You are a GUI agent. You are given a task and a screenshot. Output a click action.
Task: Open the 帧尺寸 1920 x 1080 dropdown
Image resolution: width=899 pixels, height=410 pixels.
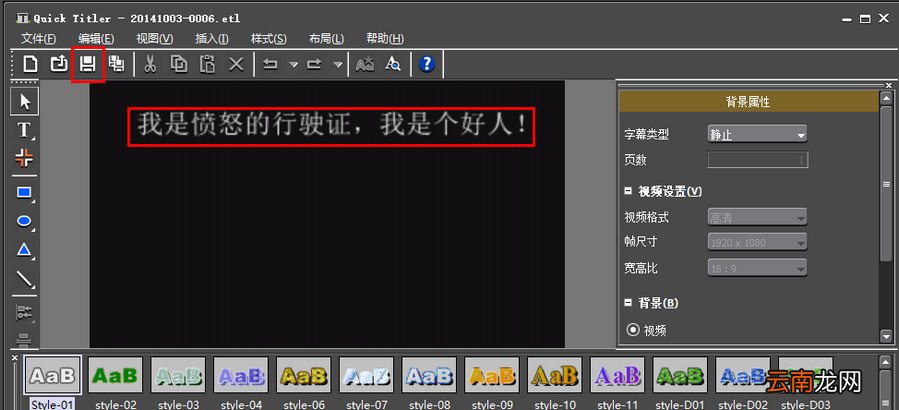(x=757, y=243)
